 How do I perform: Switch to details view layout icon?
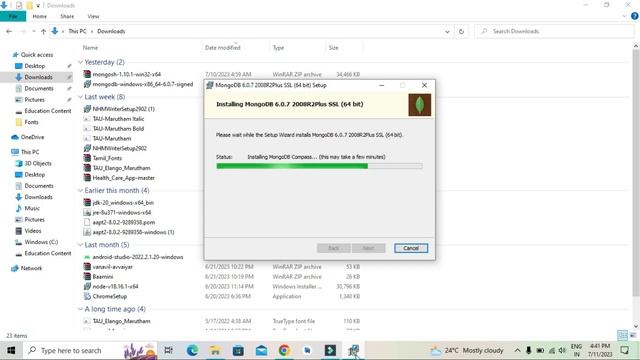pos(622,336)
